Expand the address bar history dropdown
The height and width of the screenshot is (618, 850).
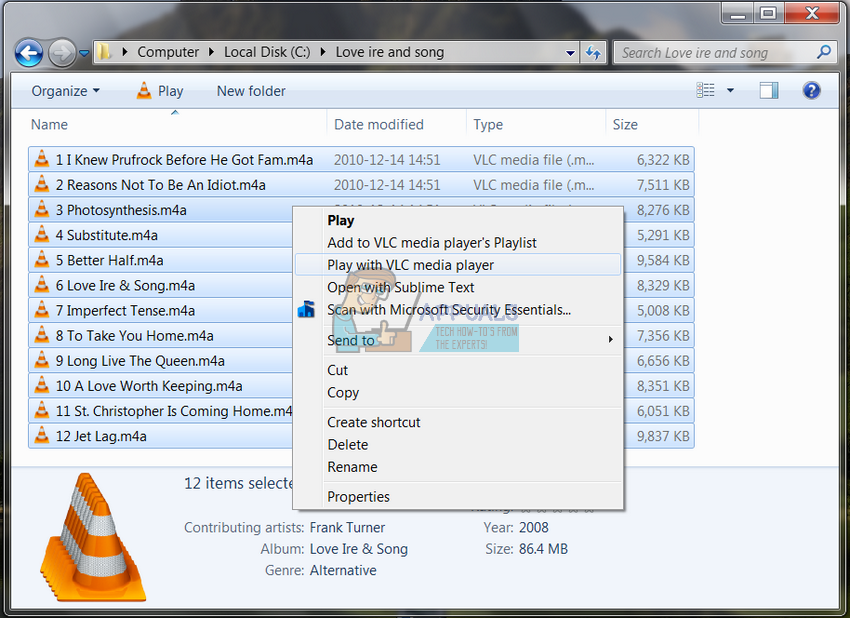(x=570, y=53)
